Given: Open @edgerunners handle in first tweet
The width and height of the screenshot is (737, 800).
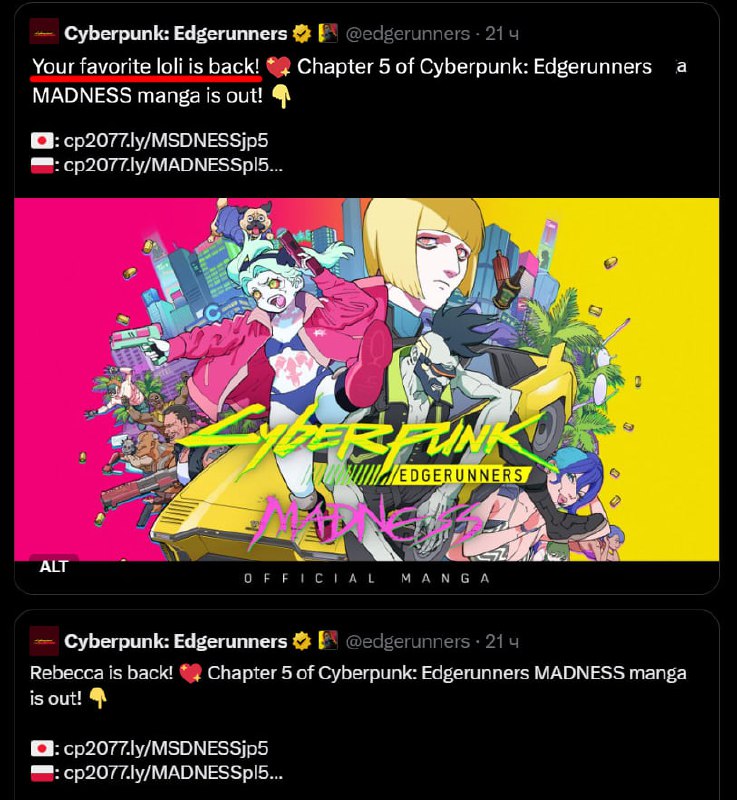Looking at the screenshot, I should [x=408, y=34].
